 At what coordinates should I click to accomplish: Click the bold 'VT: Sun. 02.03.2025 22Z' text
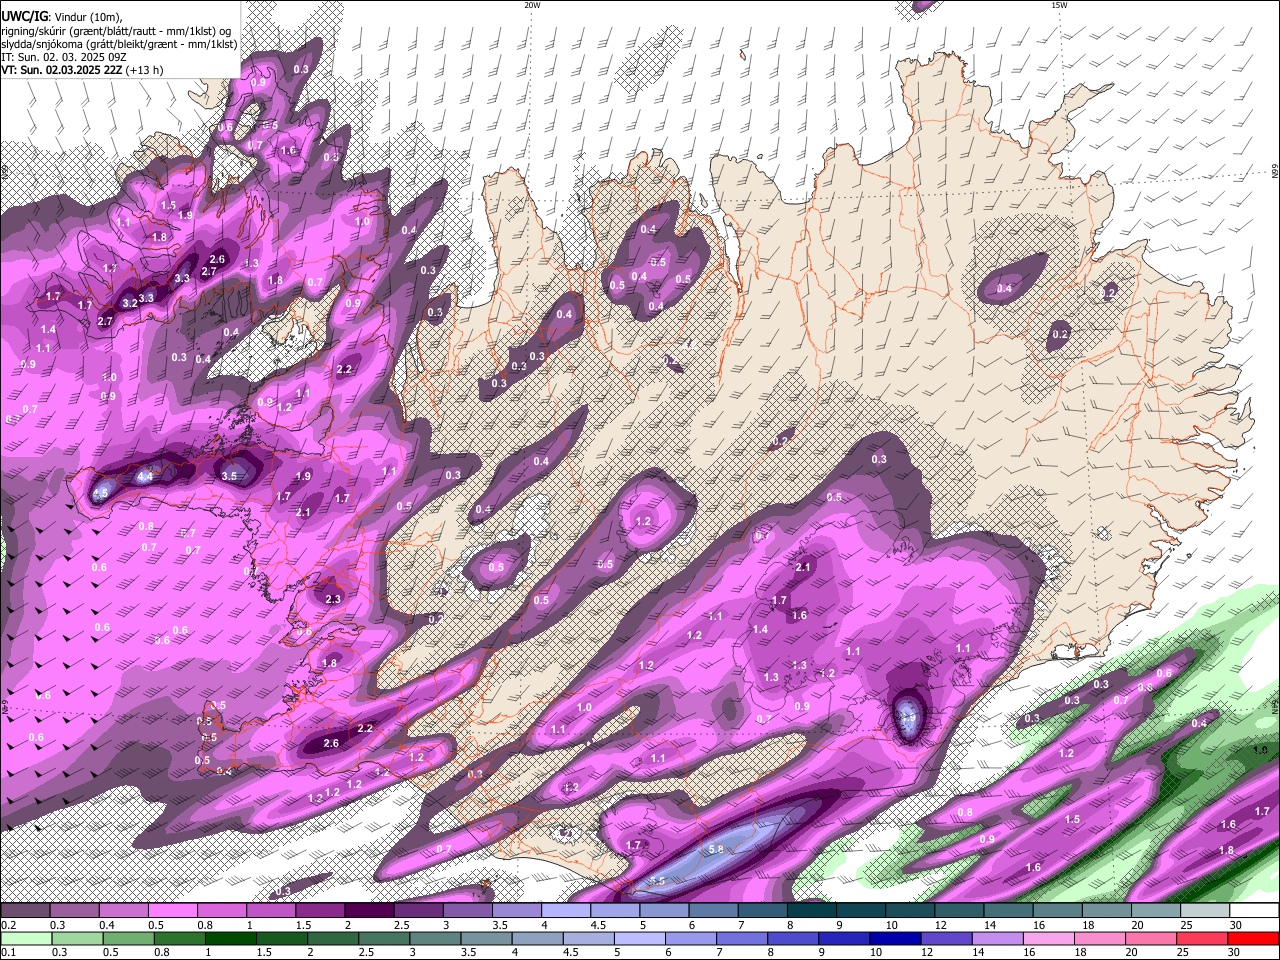pyautogui.click(x=62, y=70)
